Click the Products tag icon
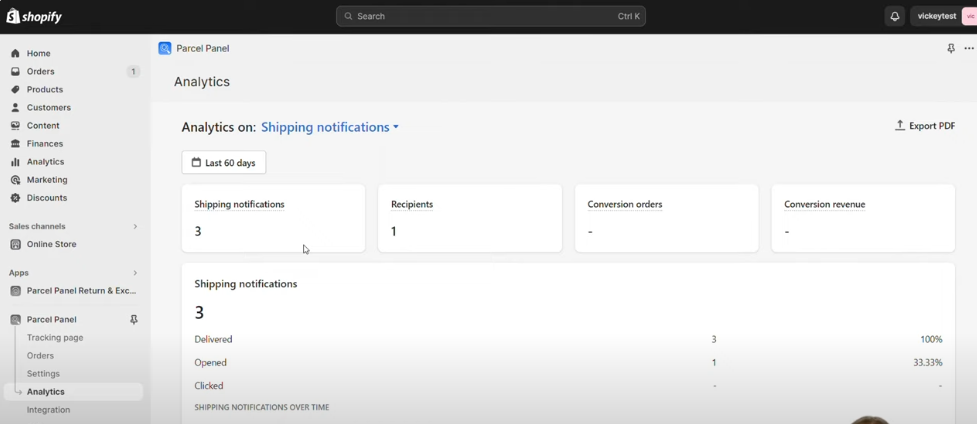The width and height of the screenshot is (977, 424). point(16,90)
